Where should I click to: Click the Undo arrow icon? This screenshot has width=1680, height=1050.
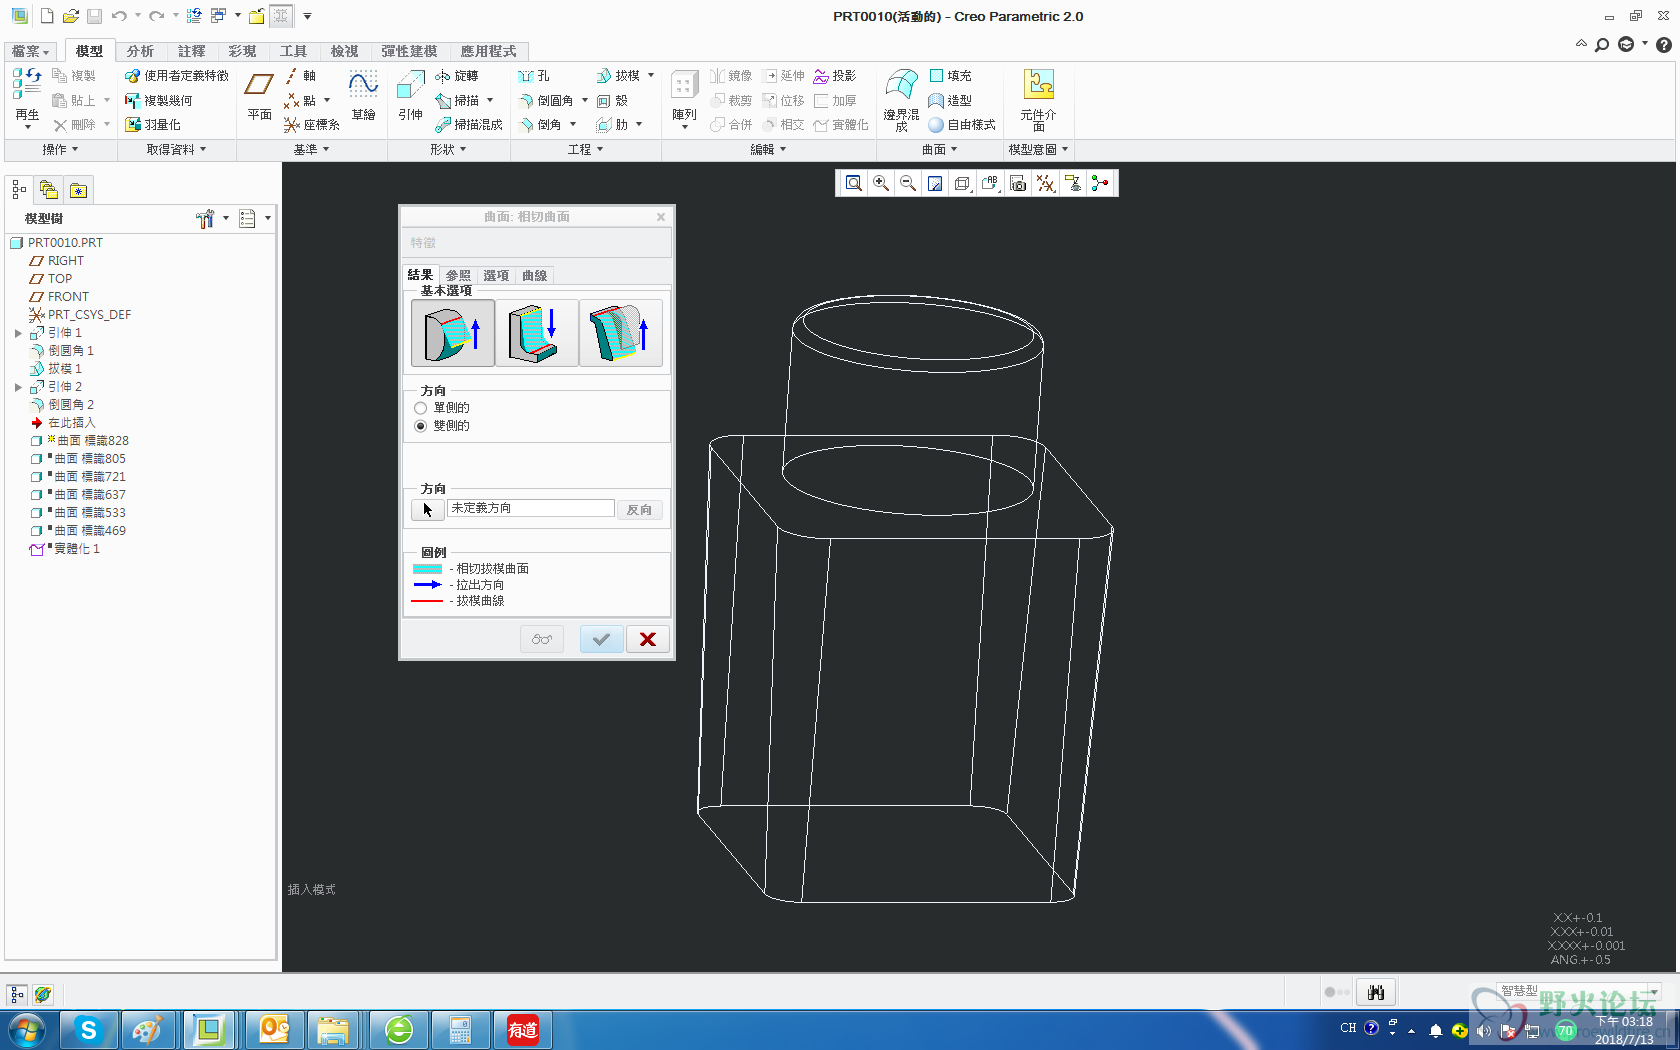point(119,16)
